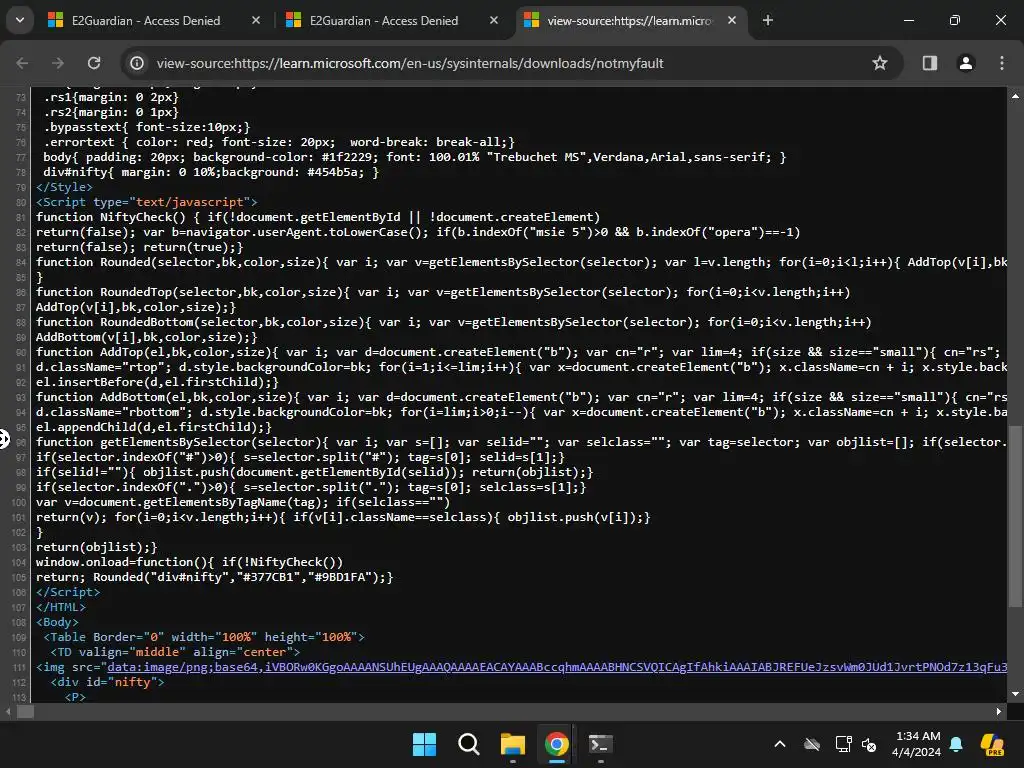Image resolution: width=1024 pixels, height=768 pixels.
Task: Open the Copilot preview icon
Action: 992,744
